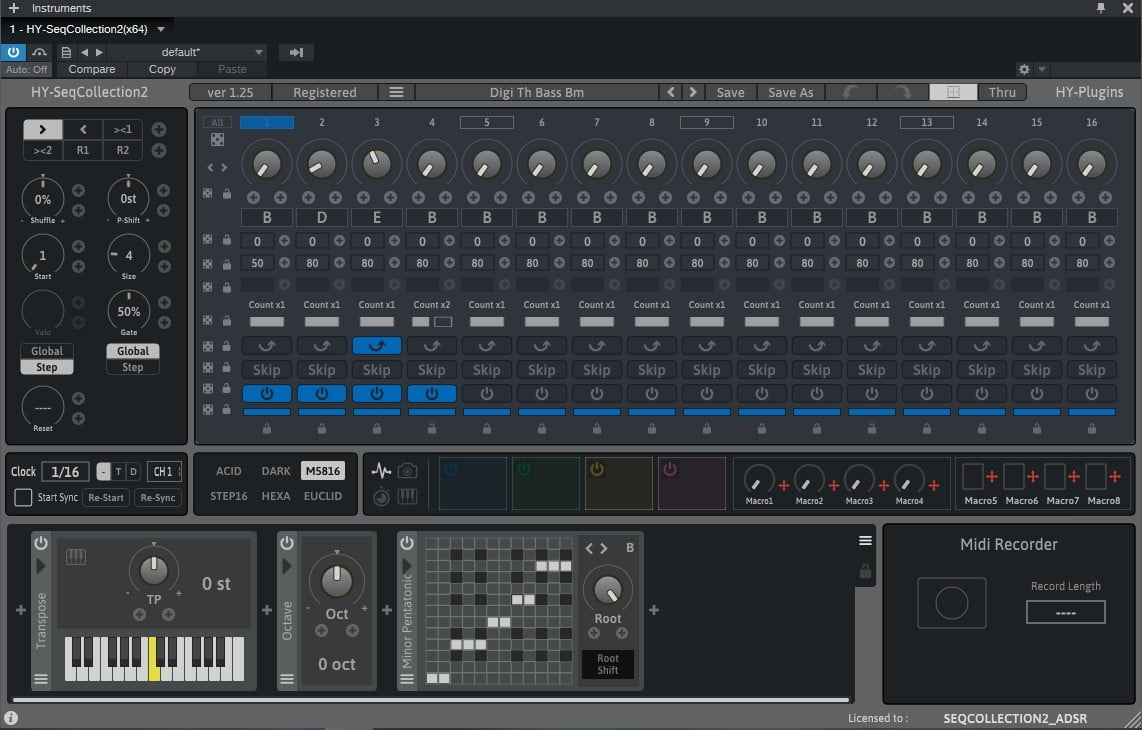Select the ACID sequencer tab
The width and height of the screenshot is (1142, 730).
[x=229, y=471]
